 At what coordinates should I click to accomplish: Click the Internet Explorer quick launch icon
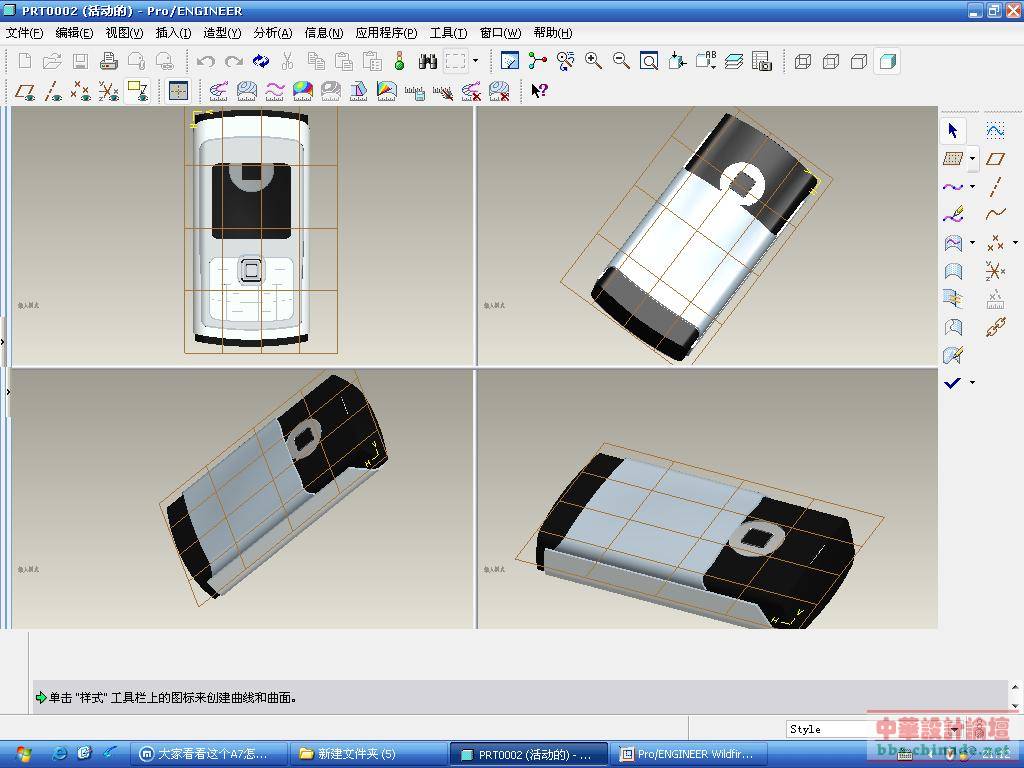[59, 754]
